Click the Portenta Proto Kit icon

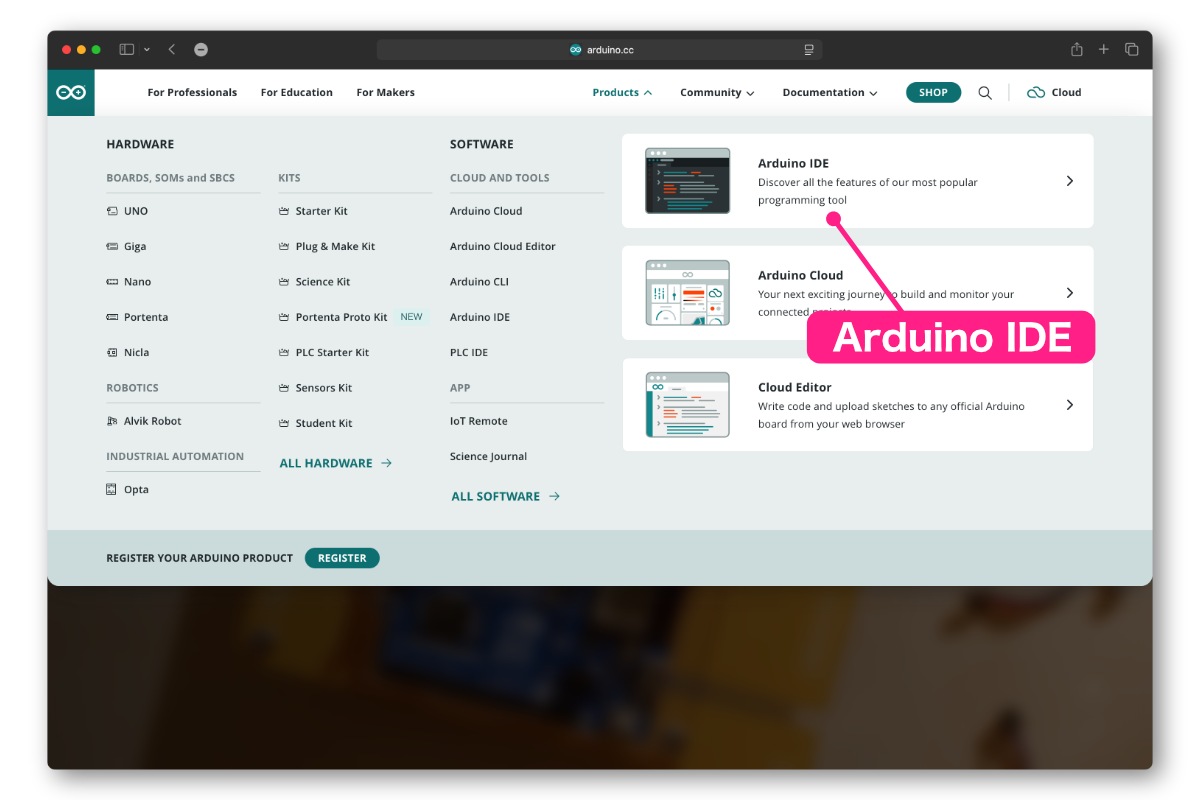click(285, 317)
